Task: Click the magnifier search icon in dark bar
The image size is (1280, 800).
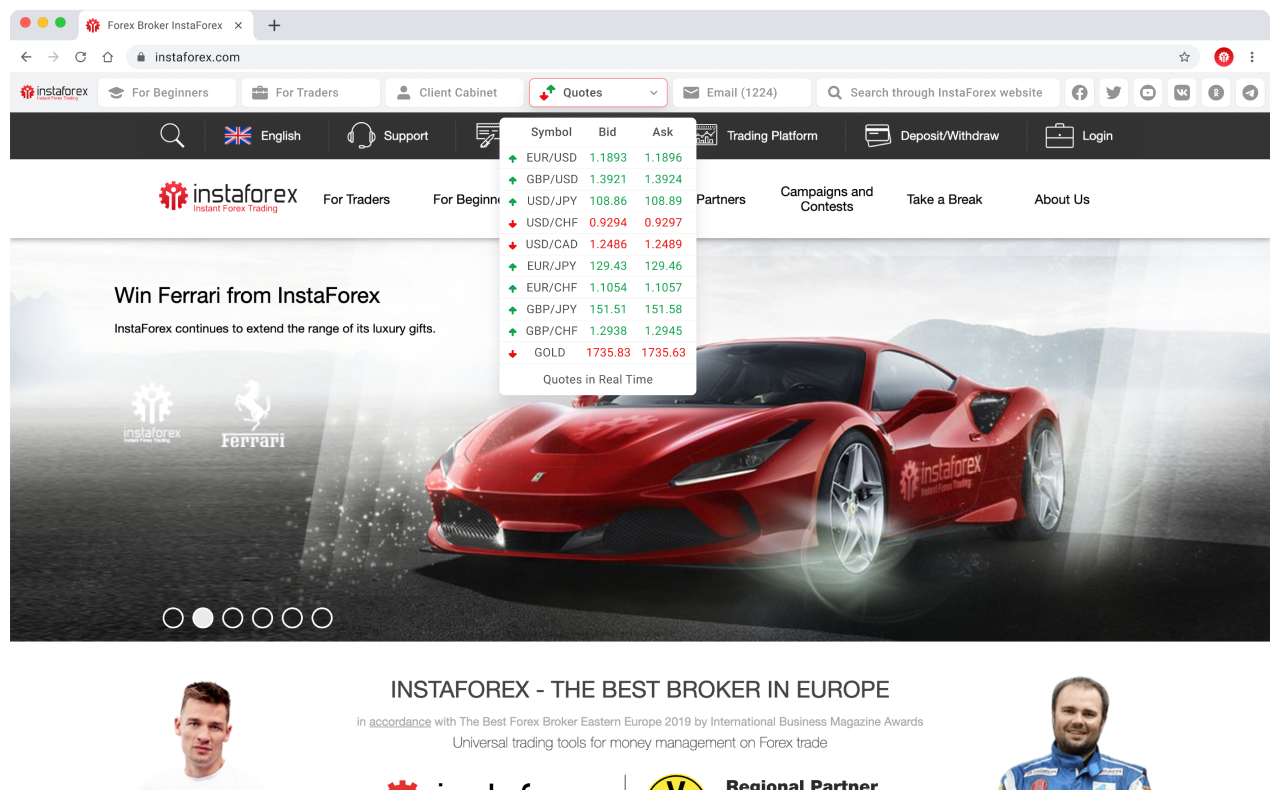Action: 172,136
